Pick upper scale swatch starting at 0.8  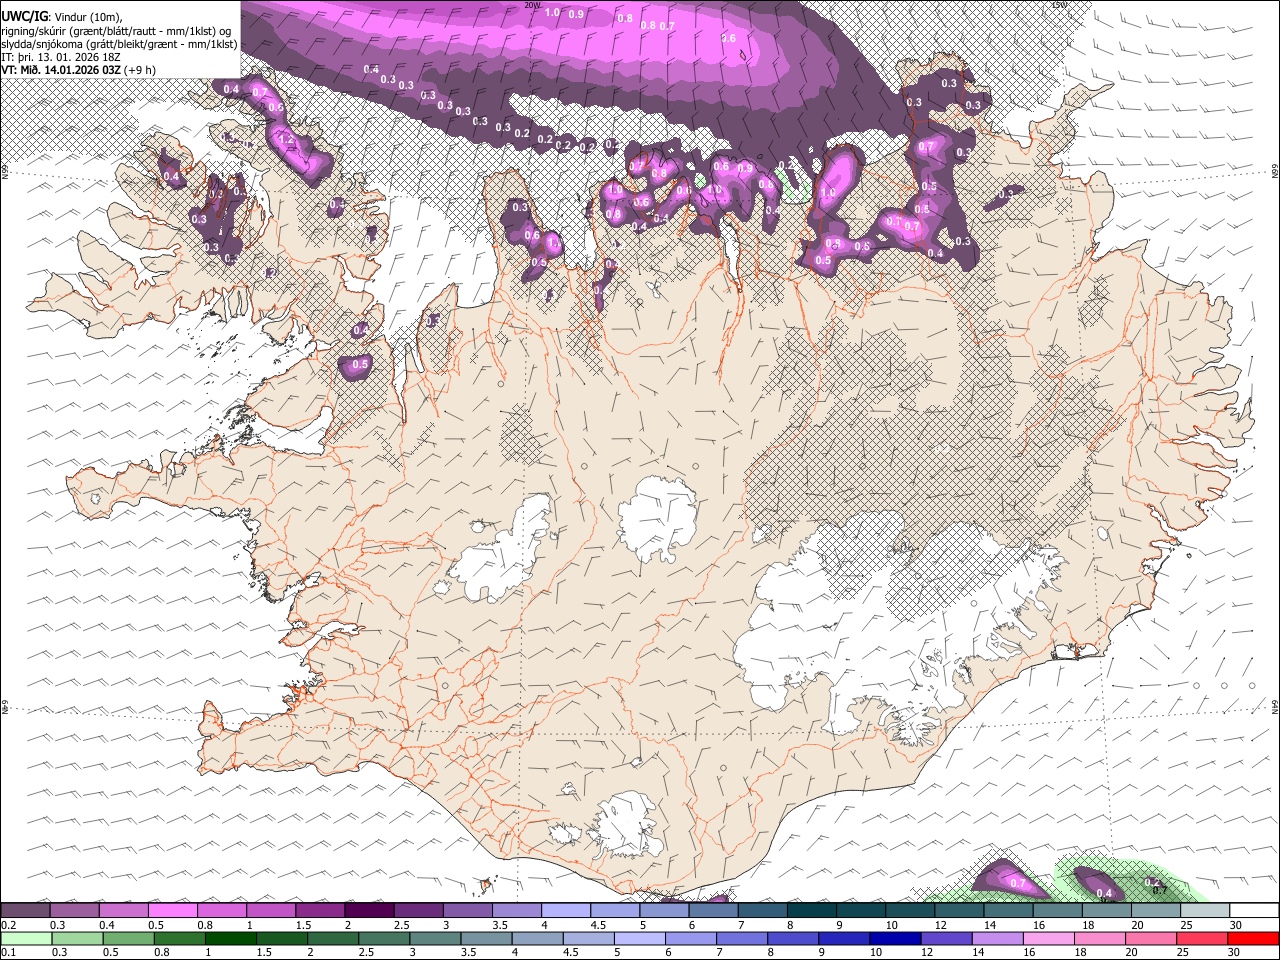pyautogui.click(x=221, y=911)
